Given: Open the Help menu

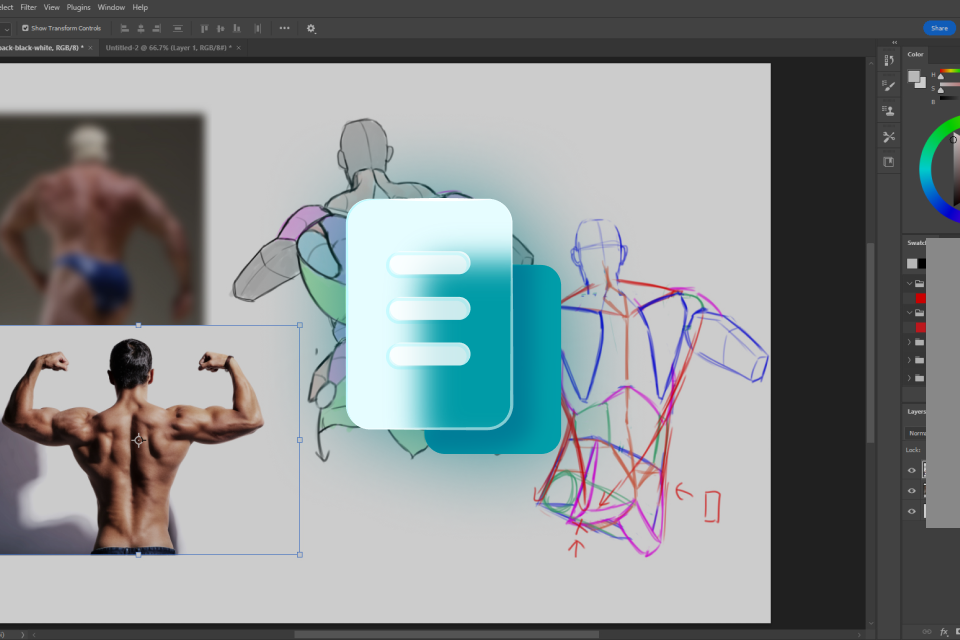Looking at the screenshot, I should pyautogui.click(x=140, y=7).
